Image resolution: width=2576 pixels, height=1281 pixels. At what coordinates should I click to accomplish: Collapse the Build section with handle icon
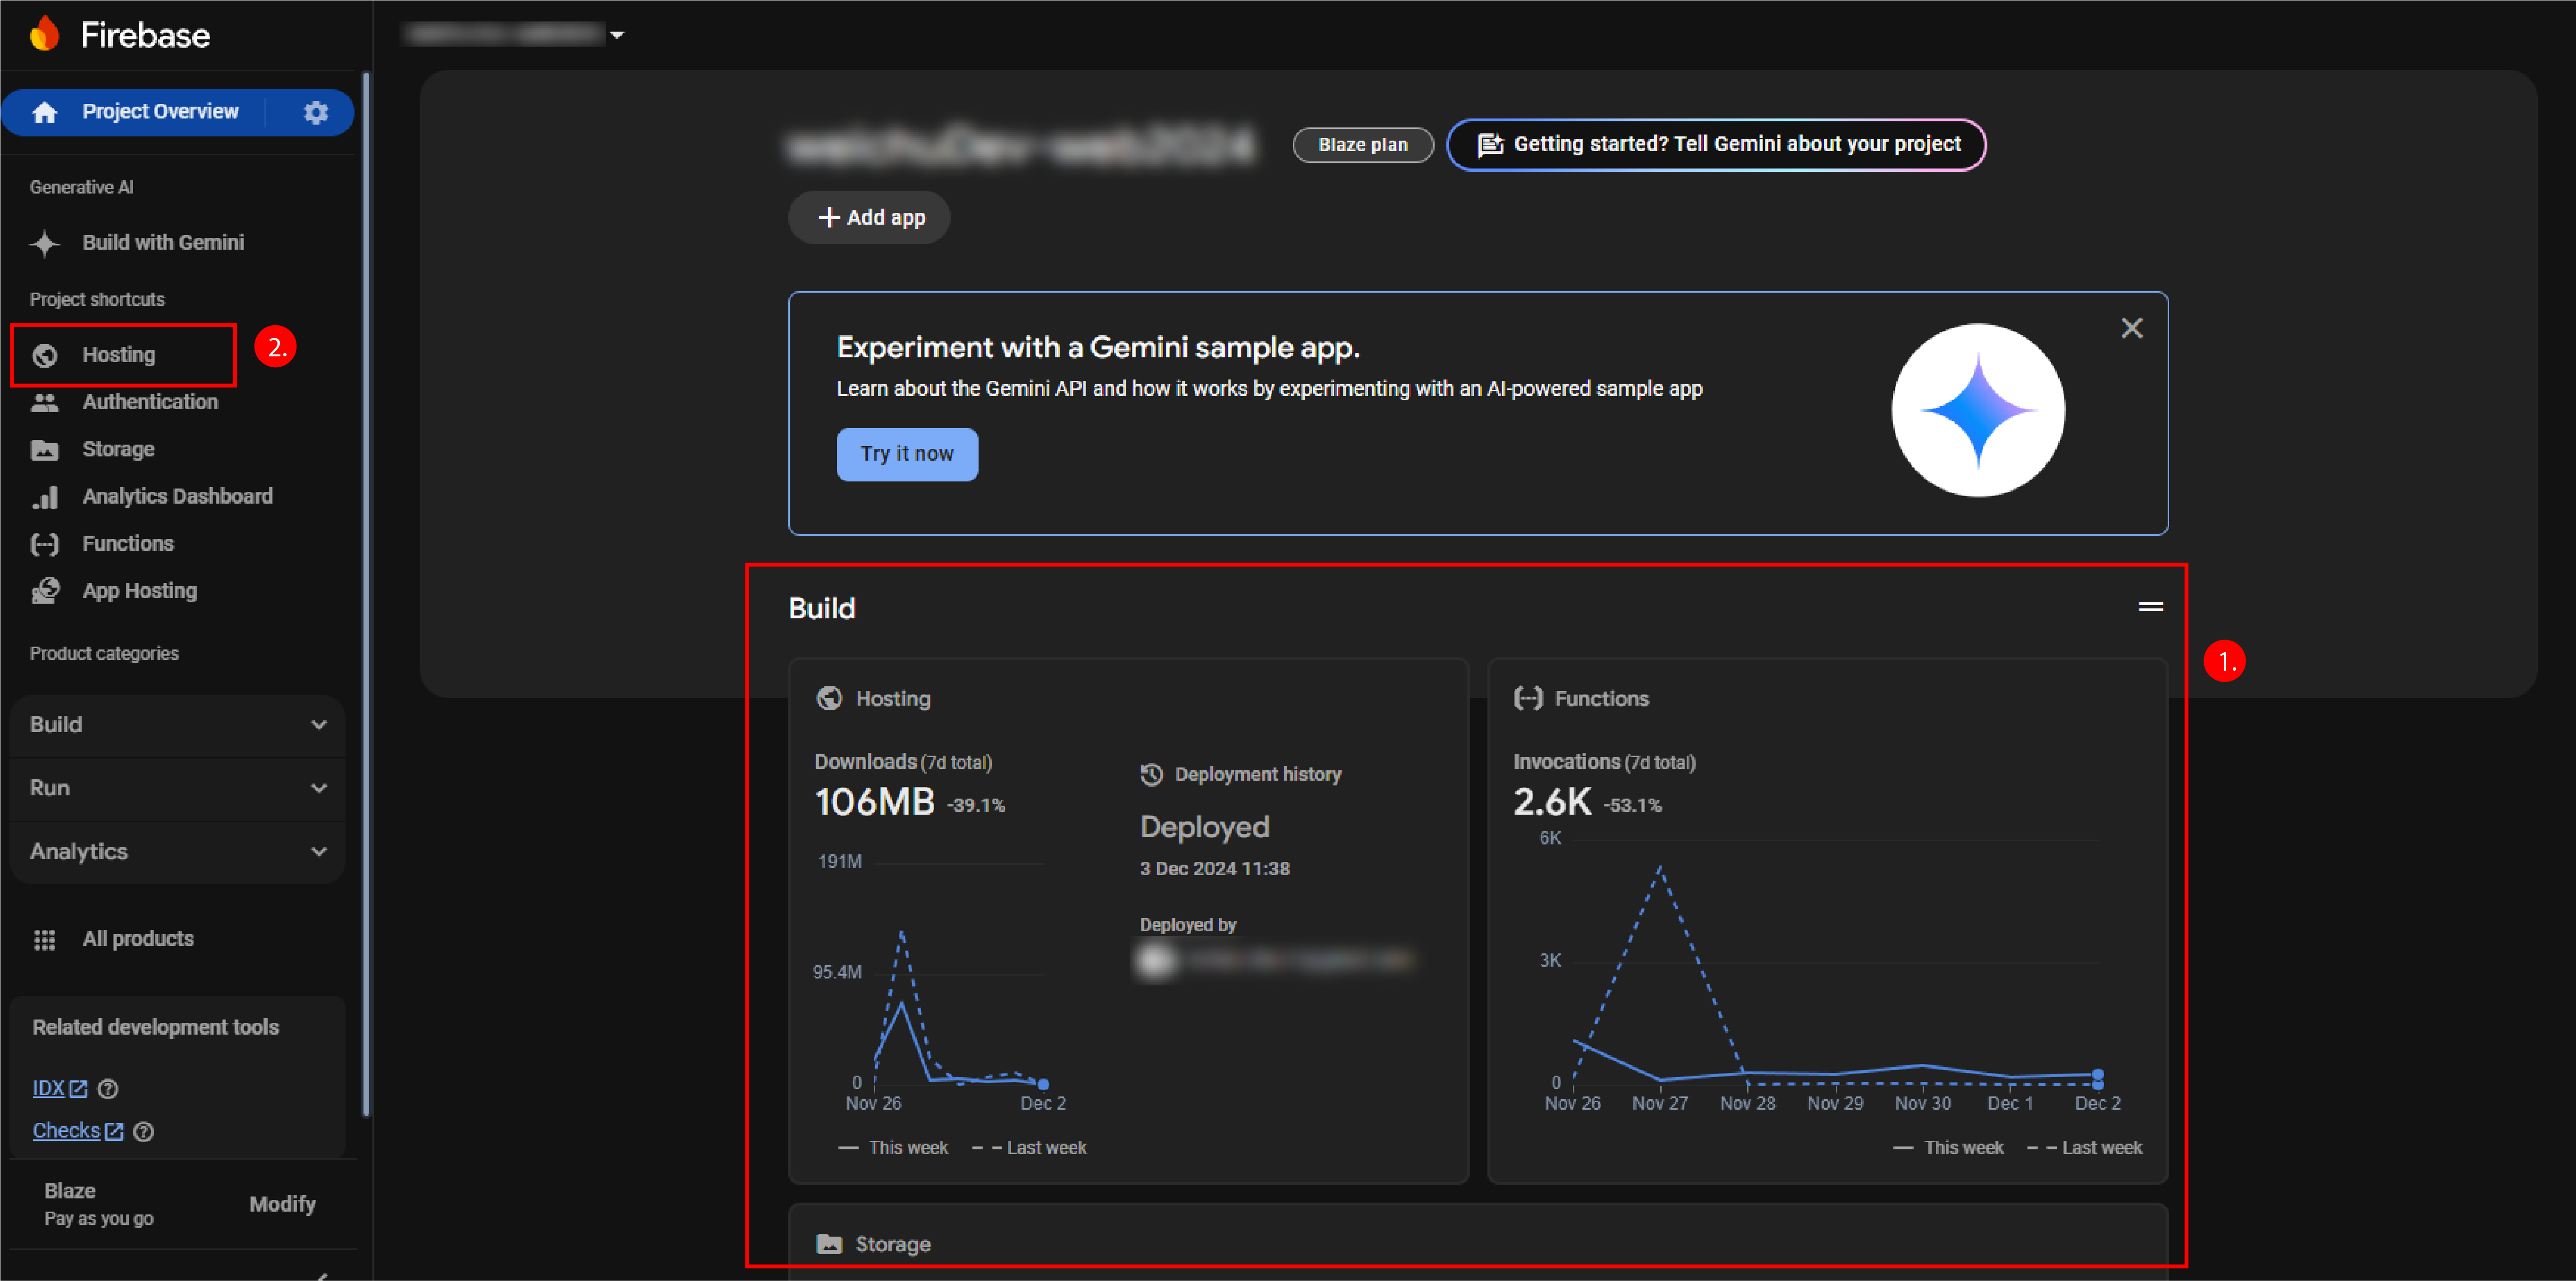[x=2151, y=607]
